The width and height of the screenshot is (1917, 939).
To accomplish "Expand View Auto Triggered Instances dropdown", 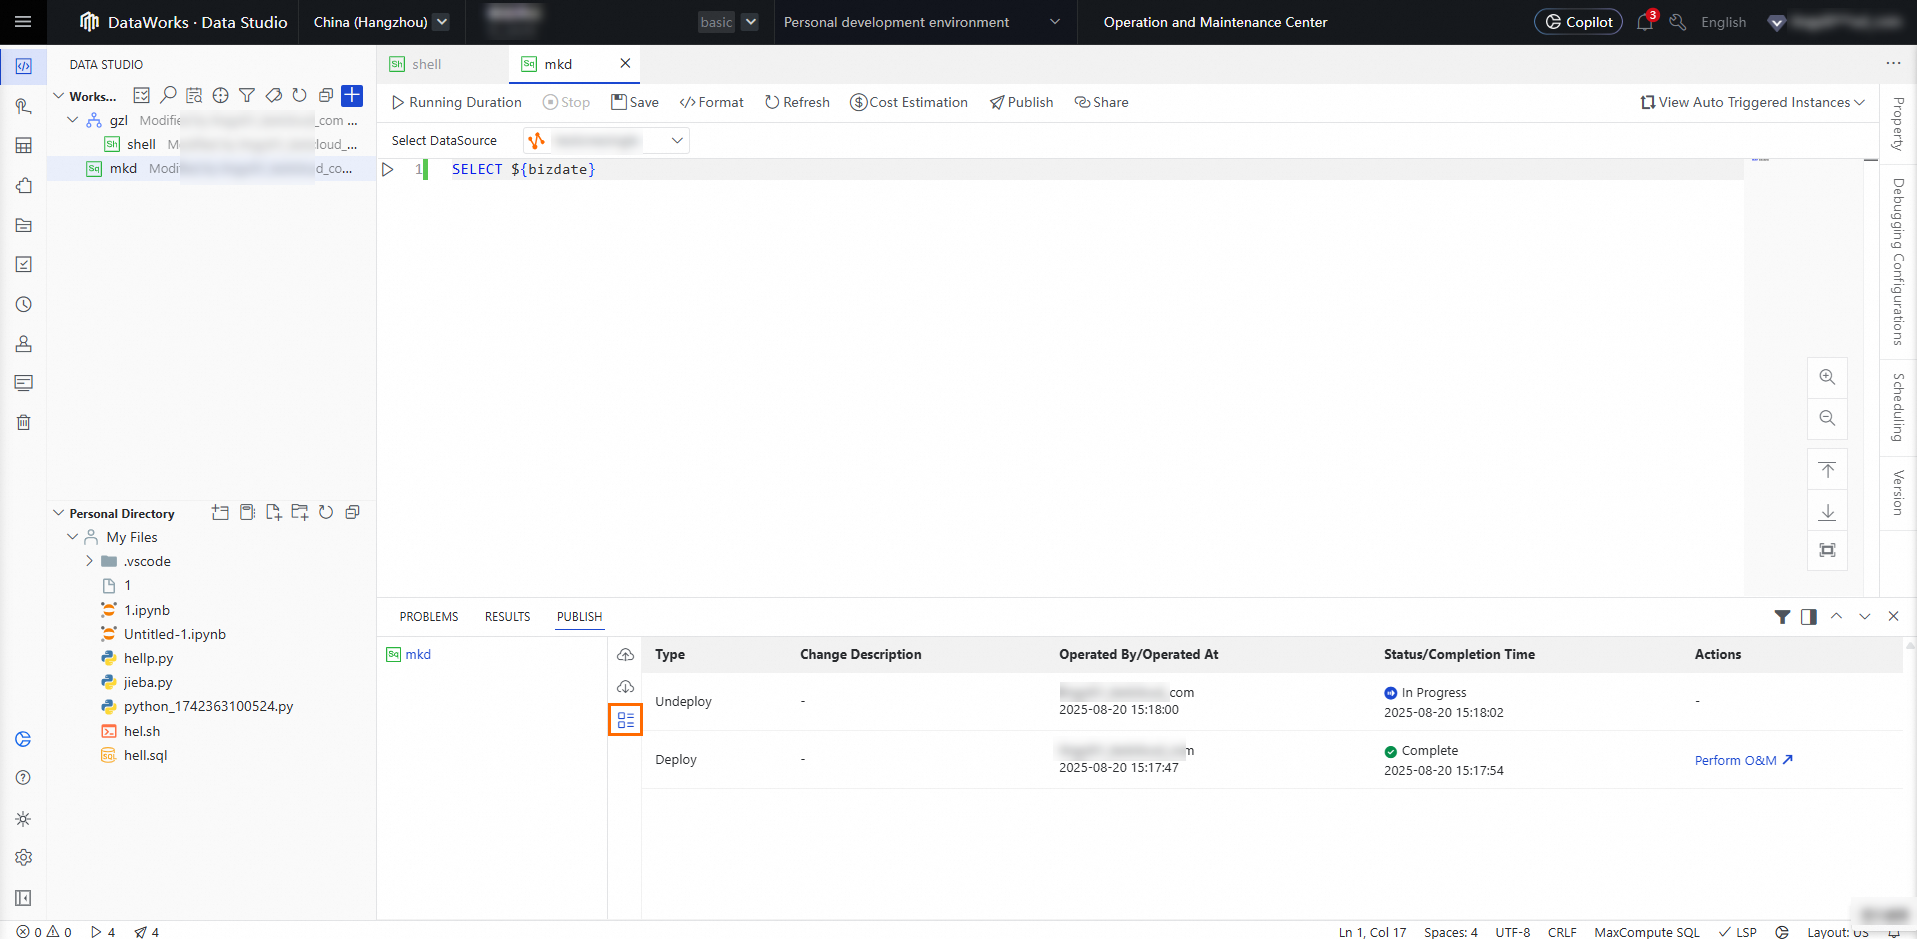I will [x=1752, y=102].
